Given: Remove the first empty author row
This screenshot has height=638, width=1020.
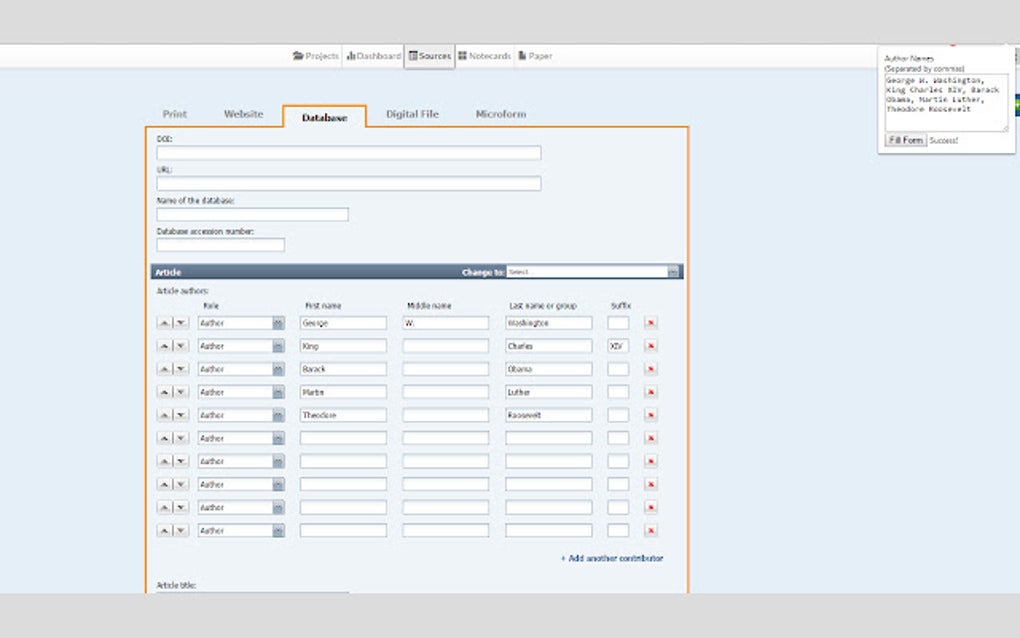Looking at the screenshot, I should click(x=651, y=437).
